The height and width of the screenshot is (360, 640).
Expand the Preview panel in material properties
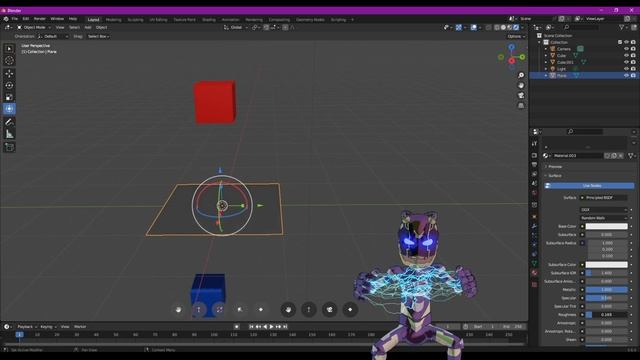coord(554,167)
